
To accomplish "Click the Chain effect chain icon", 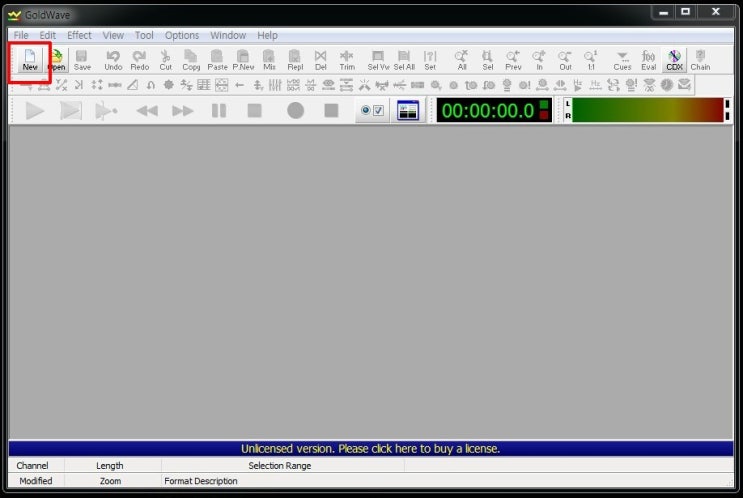I will pyautogui.click(x=700, y=60).
